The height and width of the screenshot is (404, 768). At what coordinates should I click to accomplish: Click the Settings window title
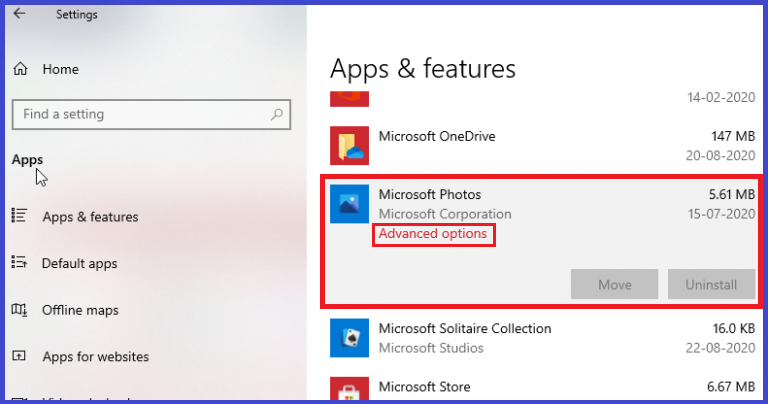pyautogui.click(x=76, y=14)
